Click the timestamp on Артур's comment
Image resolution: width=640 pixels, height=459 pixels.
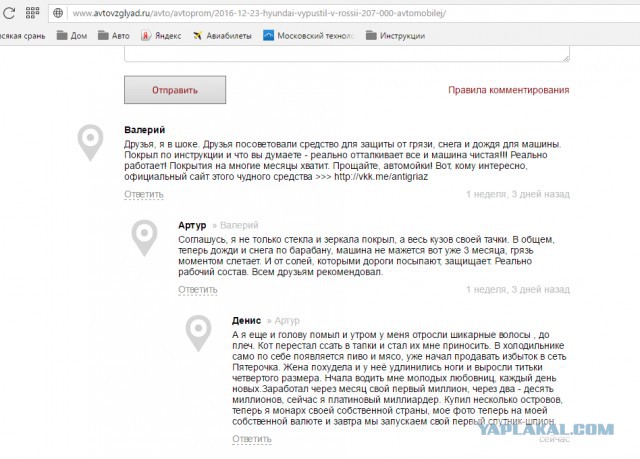pos(518,290)
